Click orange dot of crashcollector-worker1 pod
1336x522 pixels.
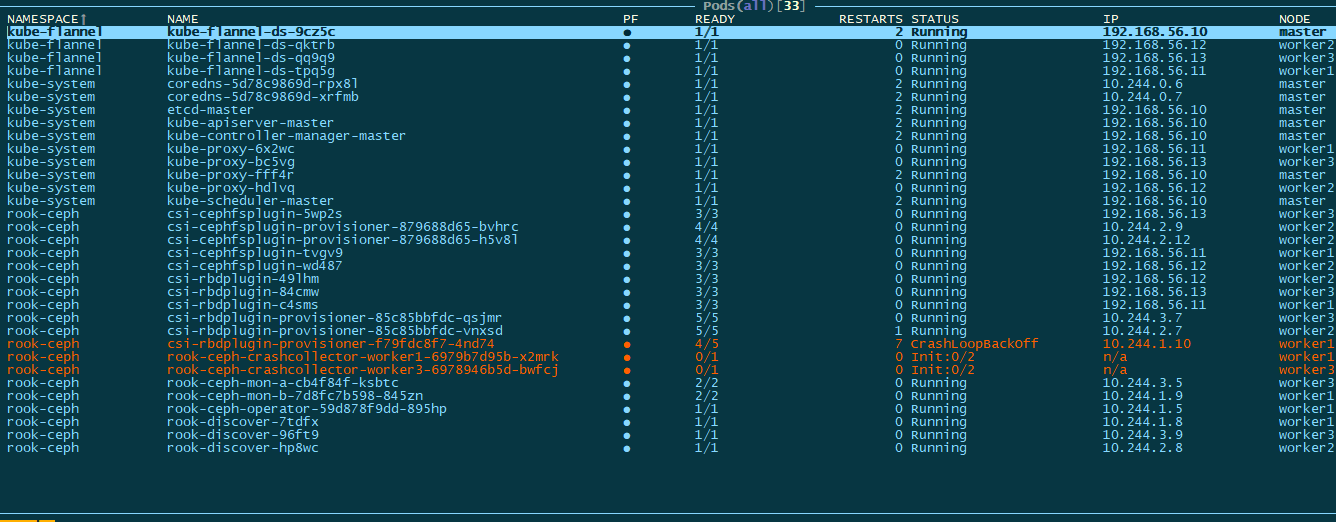627,357
